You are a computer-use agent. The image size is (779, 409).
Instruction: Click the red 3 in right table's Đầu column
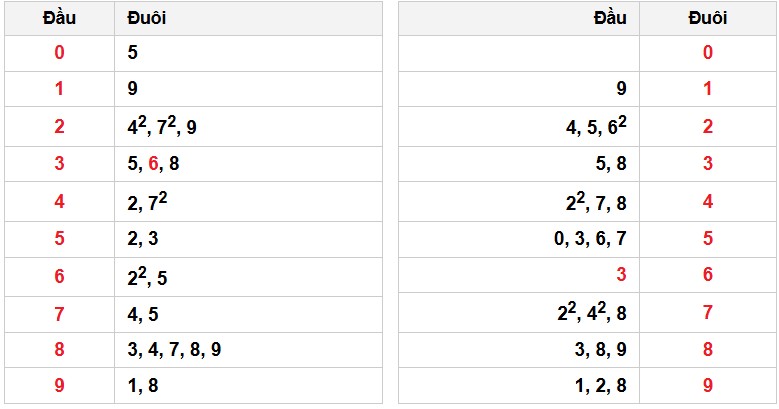tap(620, 274)
